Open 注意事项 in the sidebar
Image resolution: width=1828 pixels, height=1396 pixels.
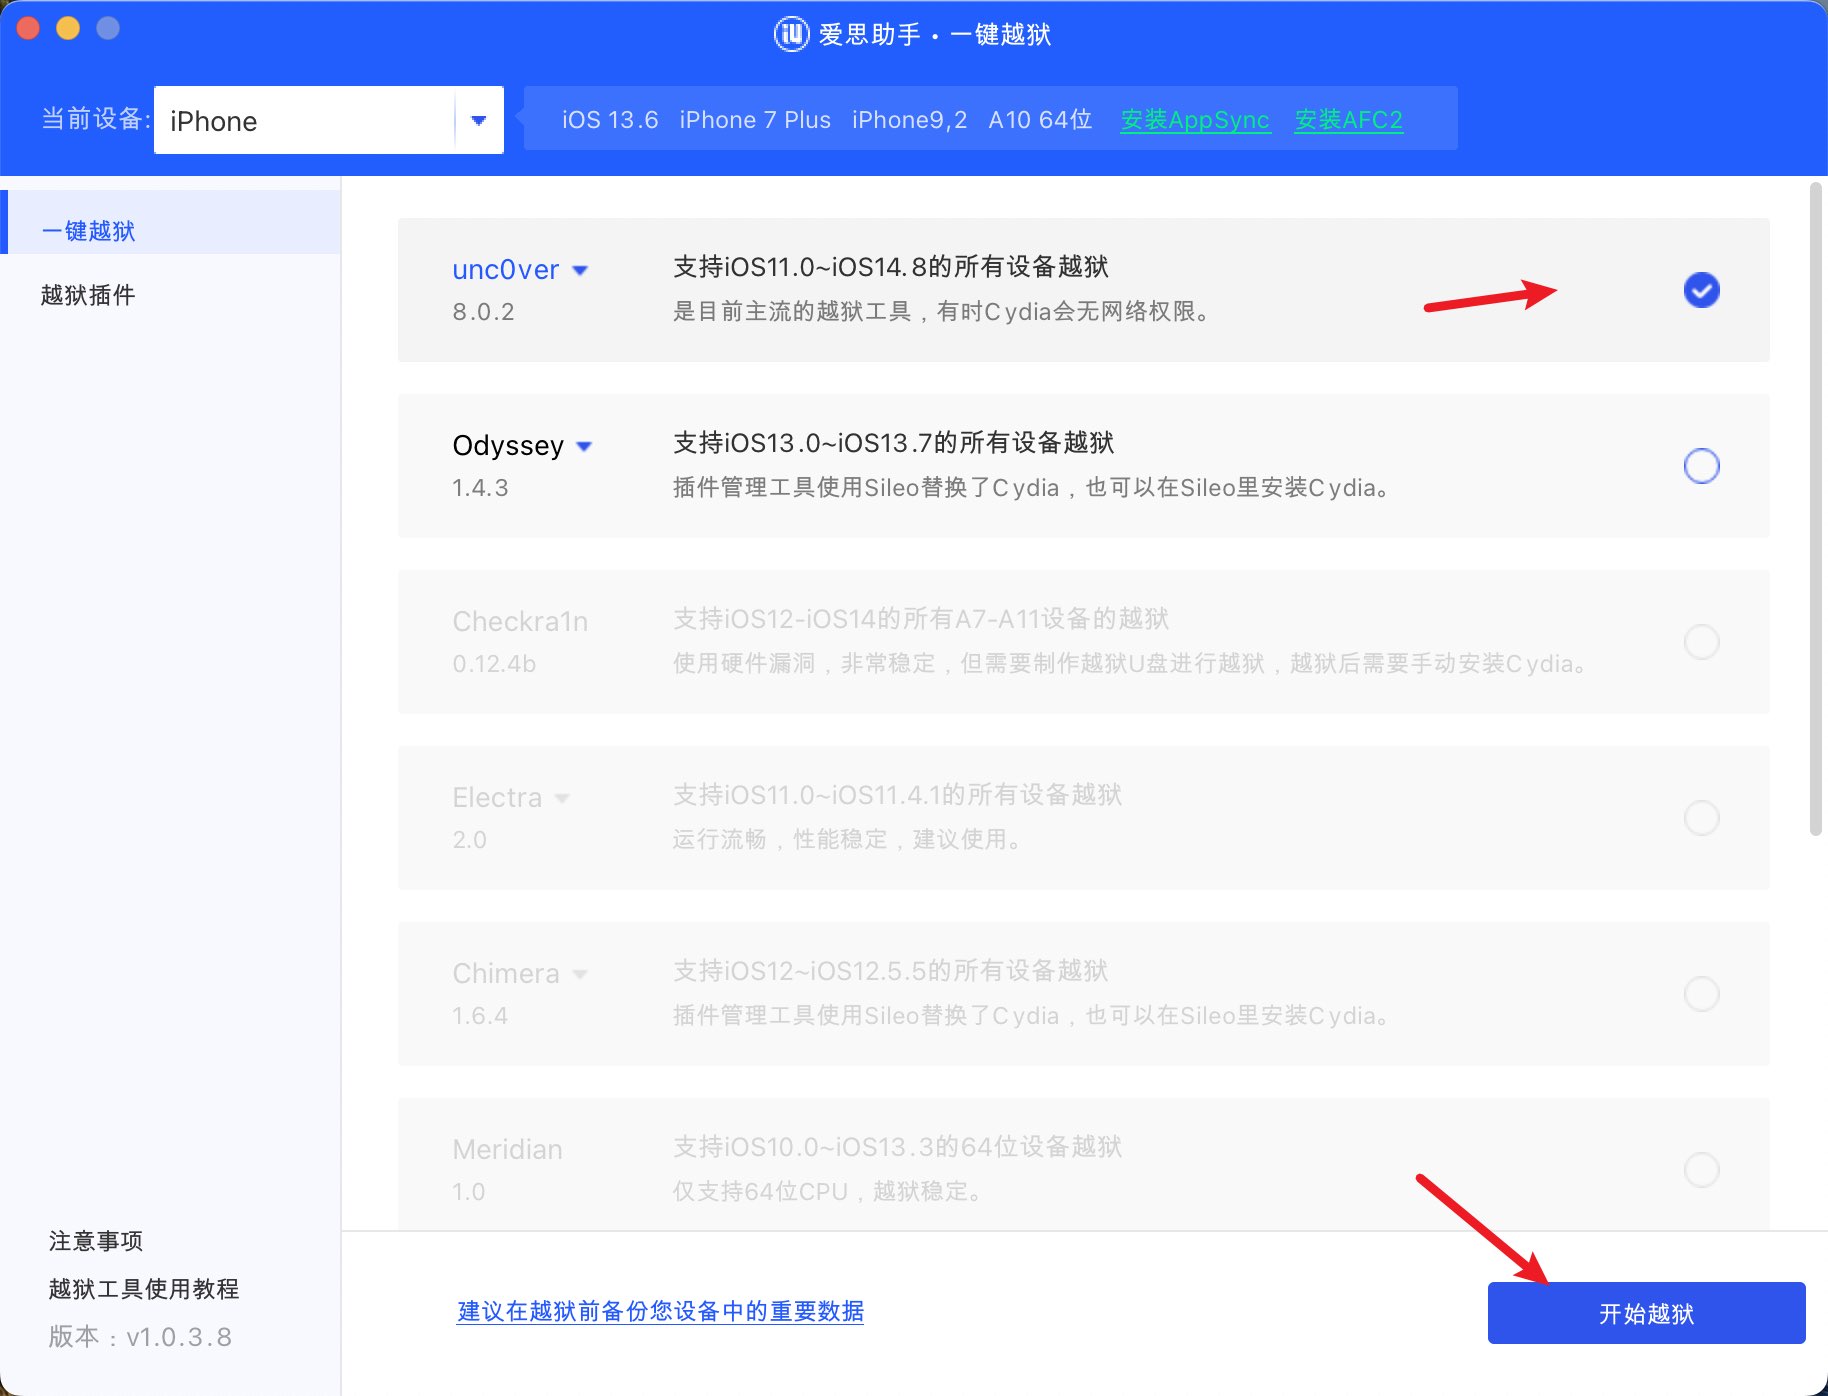(x=96, y=1241)
